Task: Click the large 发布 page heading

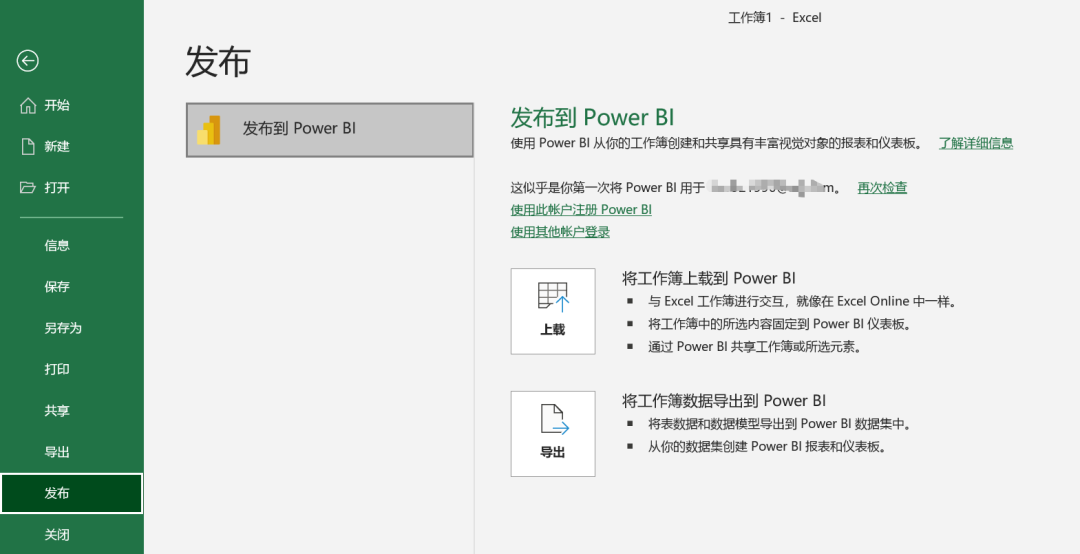Action: coord(218,61)
